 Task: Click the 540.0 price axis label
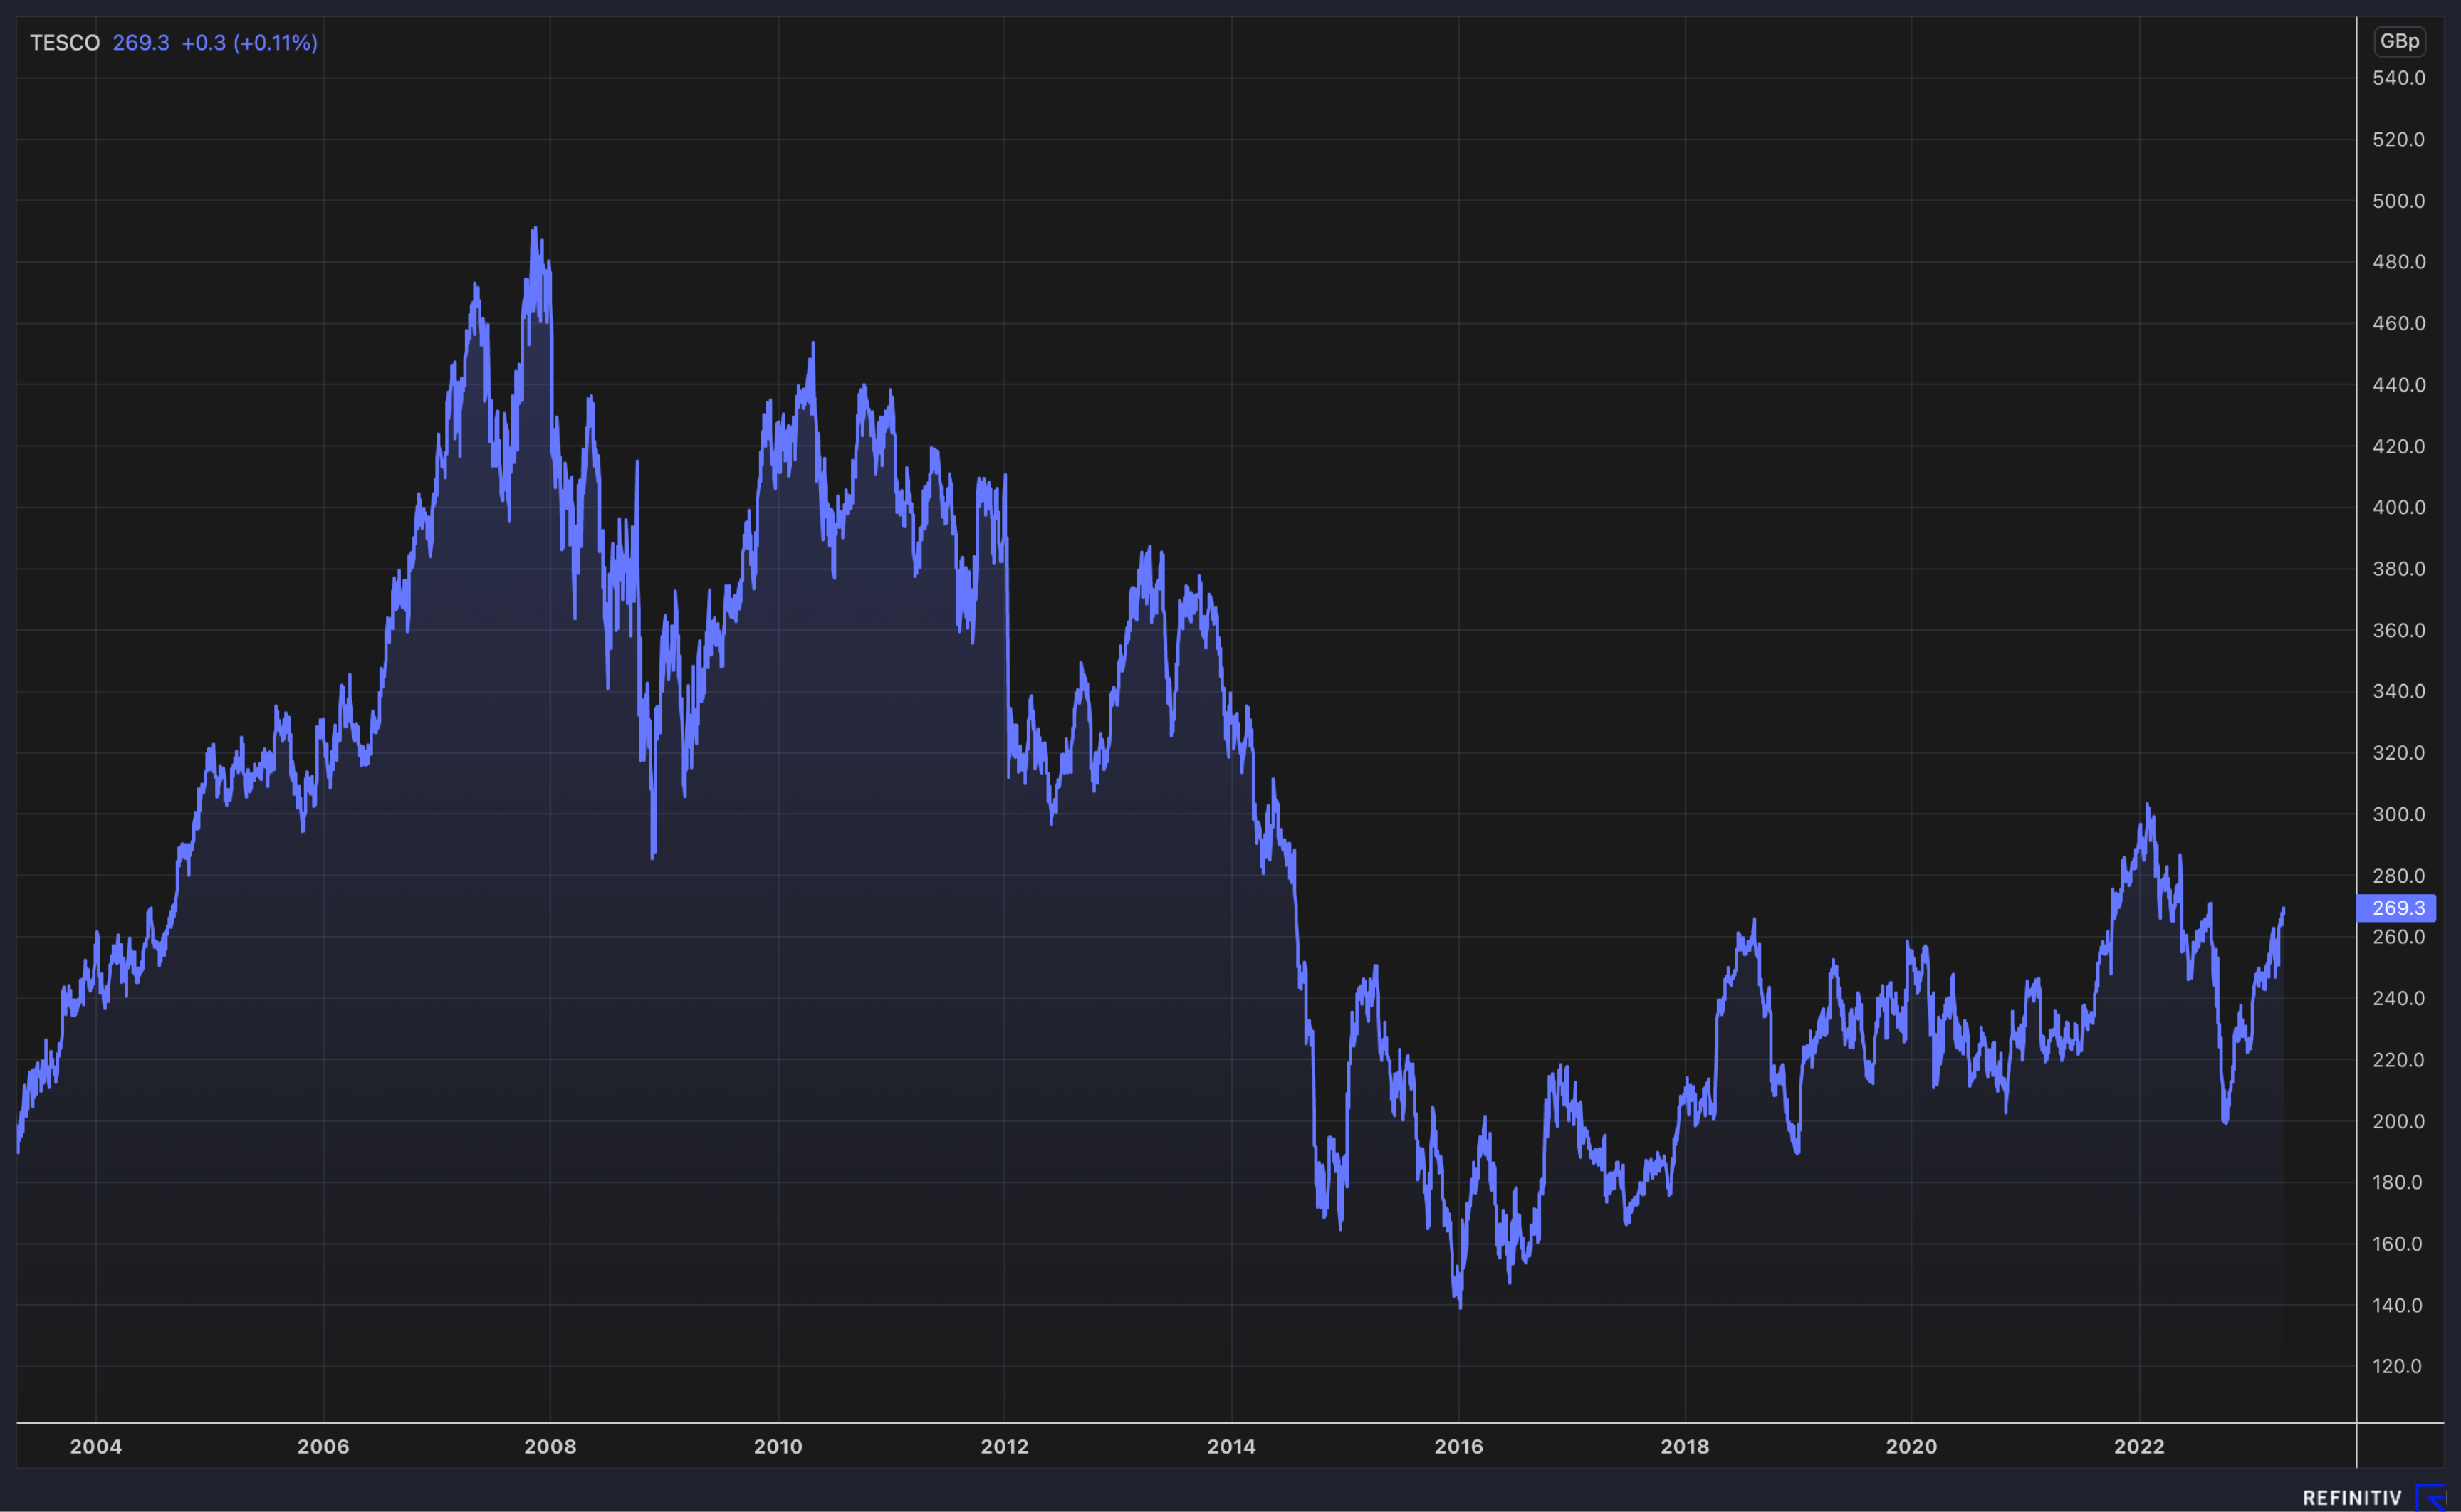[x=2399, y=78]
